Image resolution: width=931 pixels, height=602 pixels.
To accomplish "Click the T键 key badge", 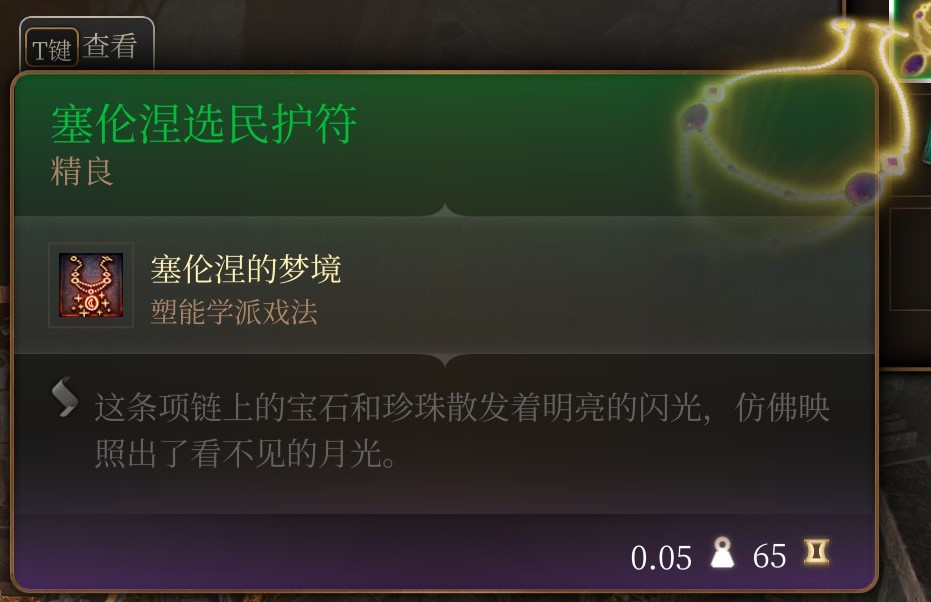I will tap(52, 48).
